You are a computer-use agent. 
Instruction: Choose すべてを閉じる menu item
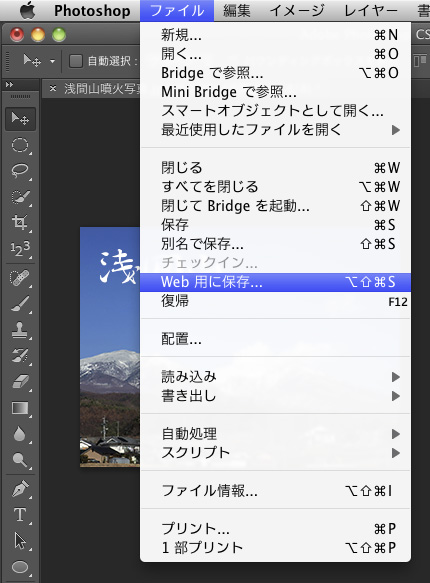coord(275,187)
